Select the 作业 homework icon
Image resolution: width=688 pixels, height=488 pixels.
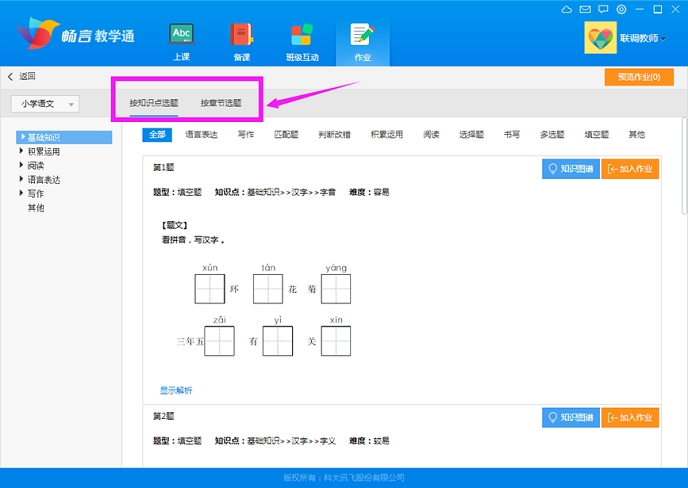(361, 41)
